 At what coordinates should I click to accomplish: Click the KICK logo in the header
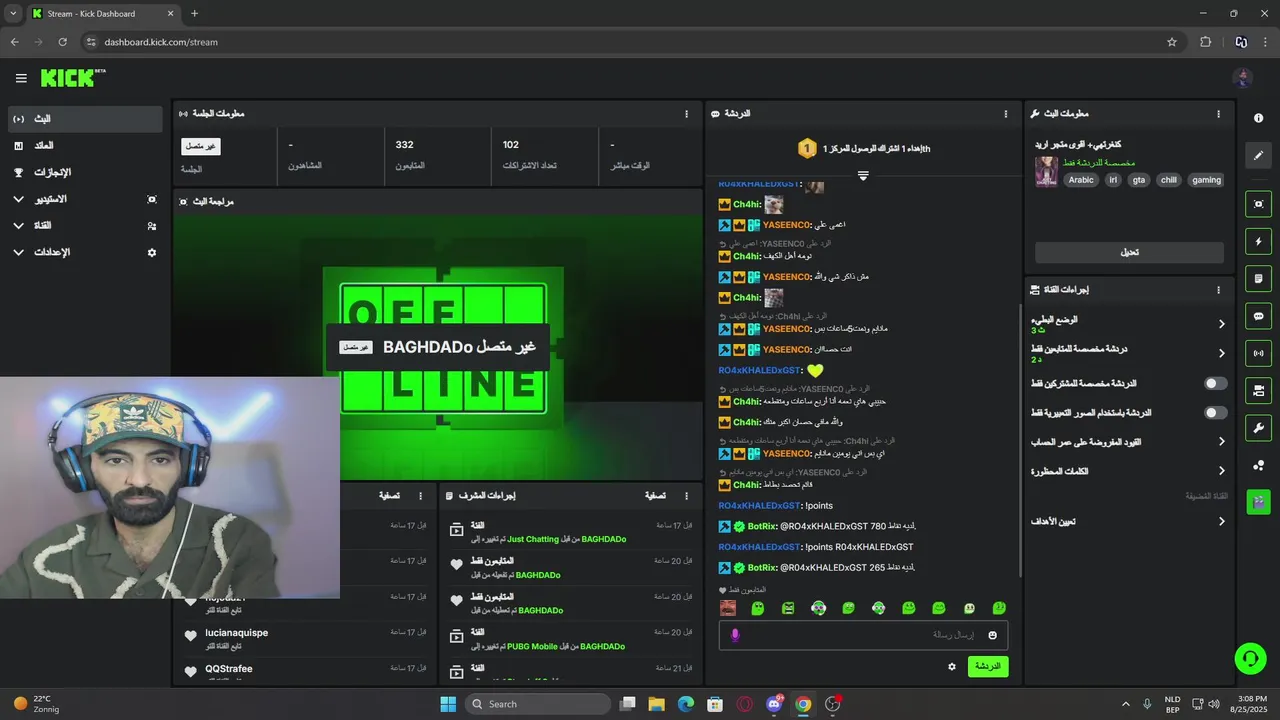click(x=73, y=78)
